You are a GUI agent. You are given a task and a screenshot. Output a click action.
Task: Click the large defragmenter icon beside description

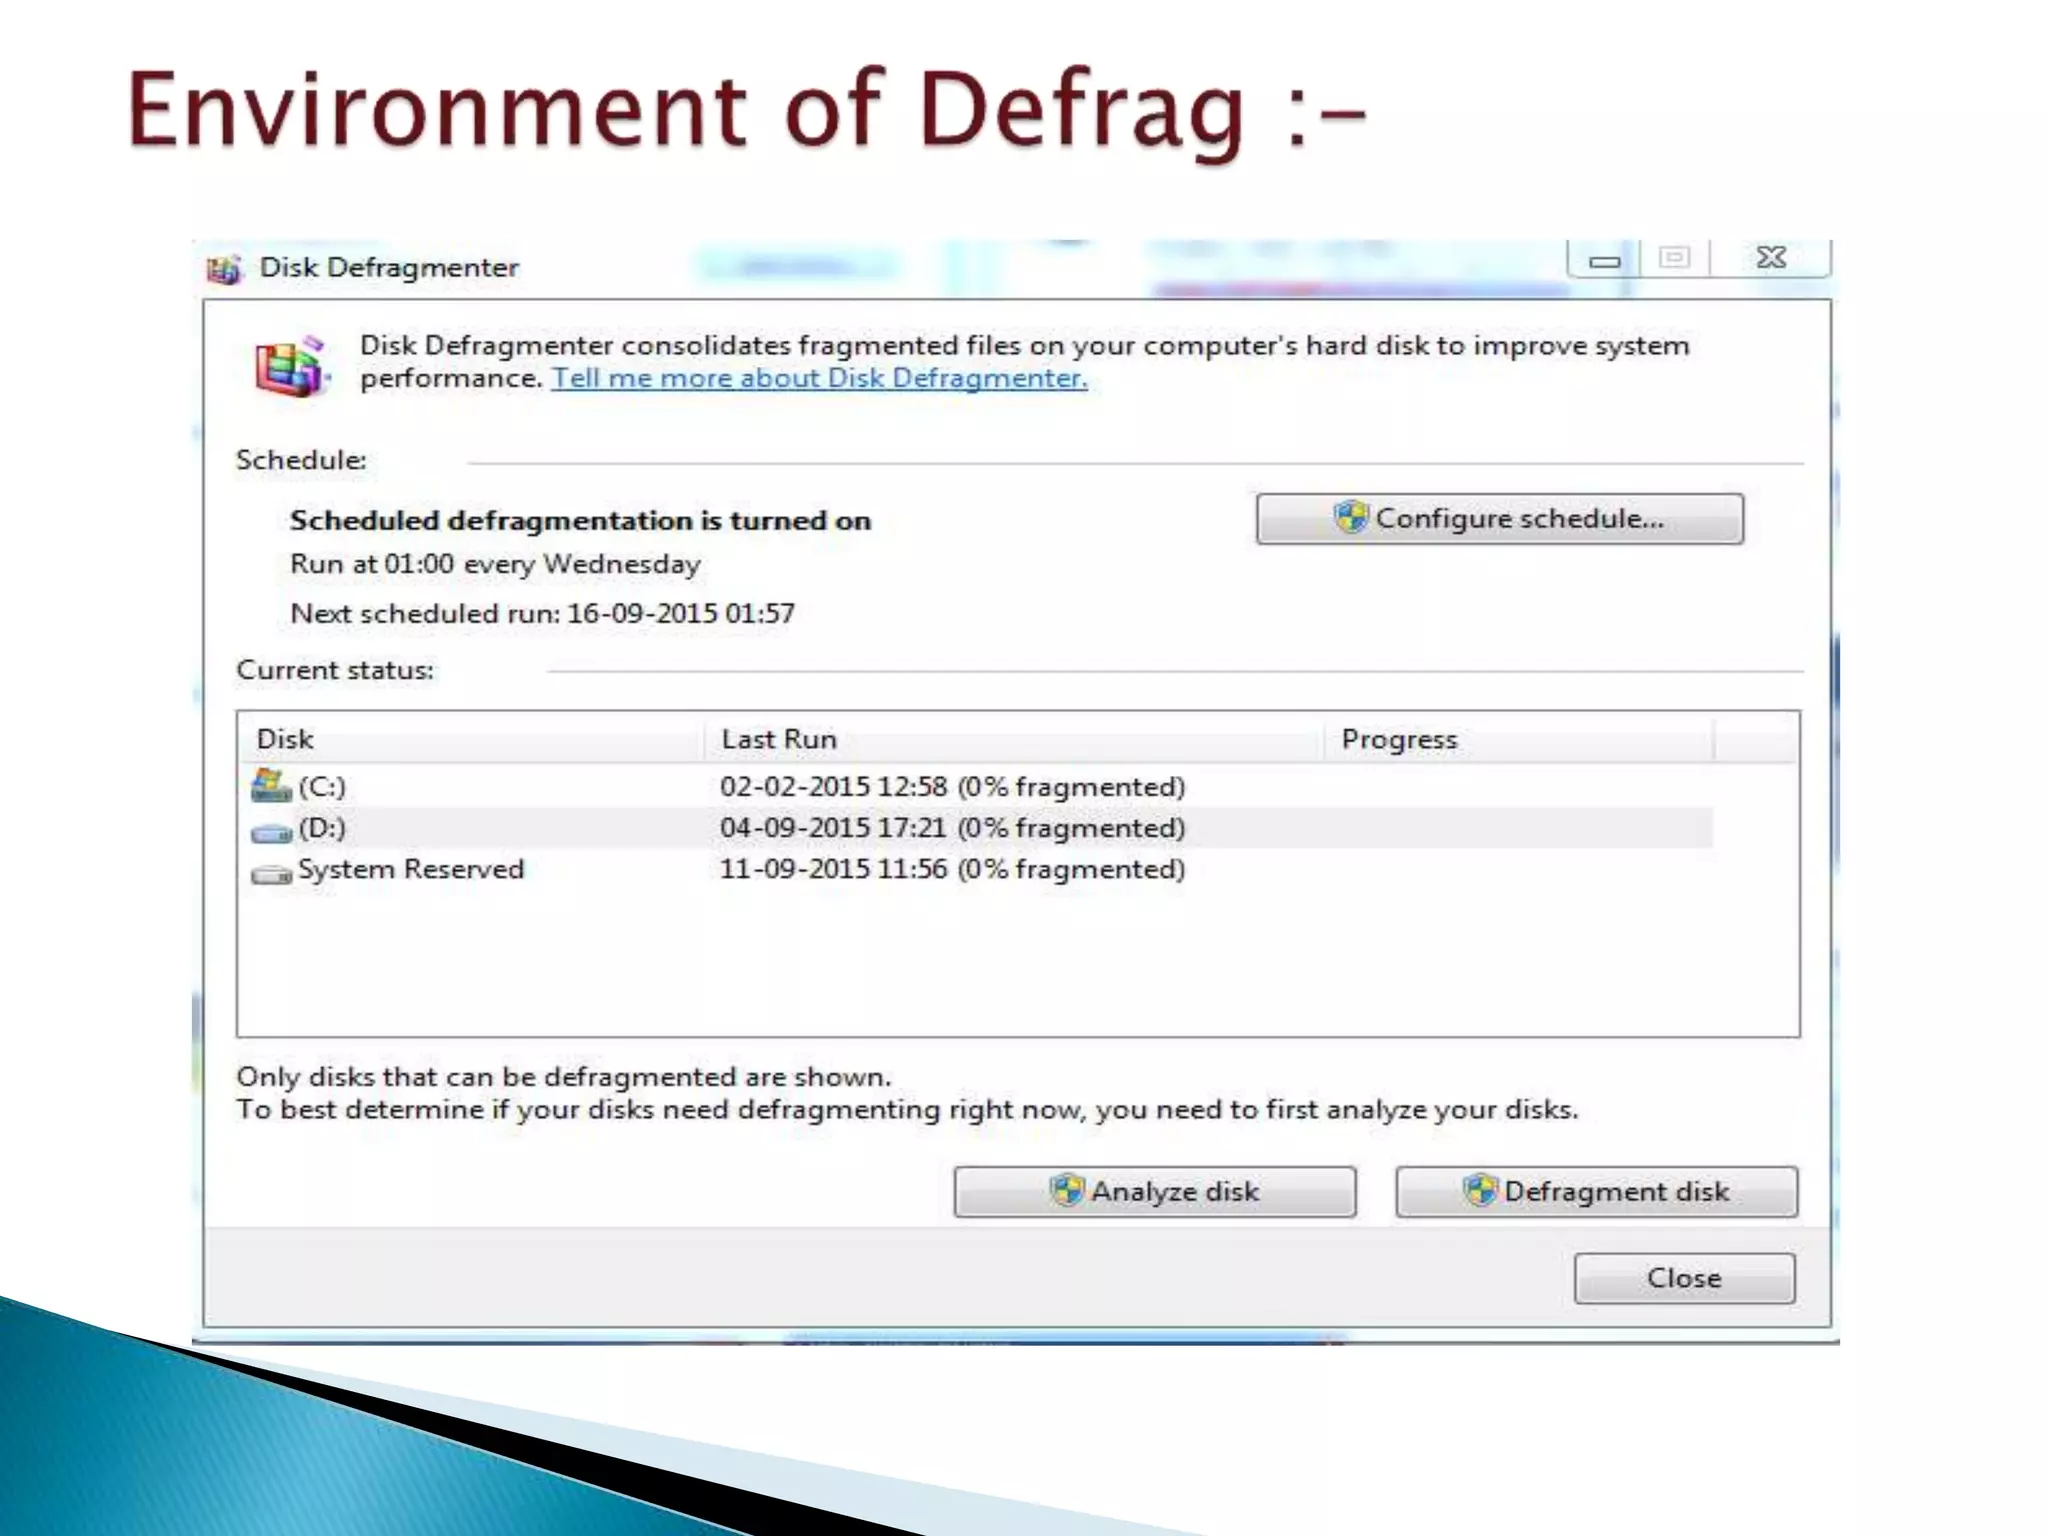(290, 367)
